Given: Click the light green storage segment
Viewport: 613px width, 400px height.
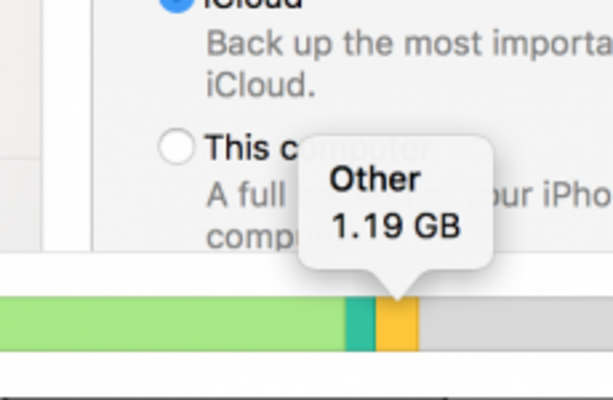Looking at the screenshot, I should pos(170,326).
